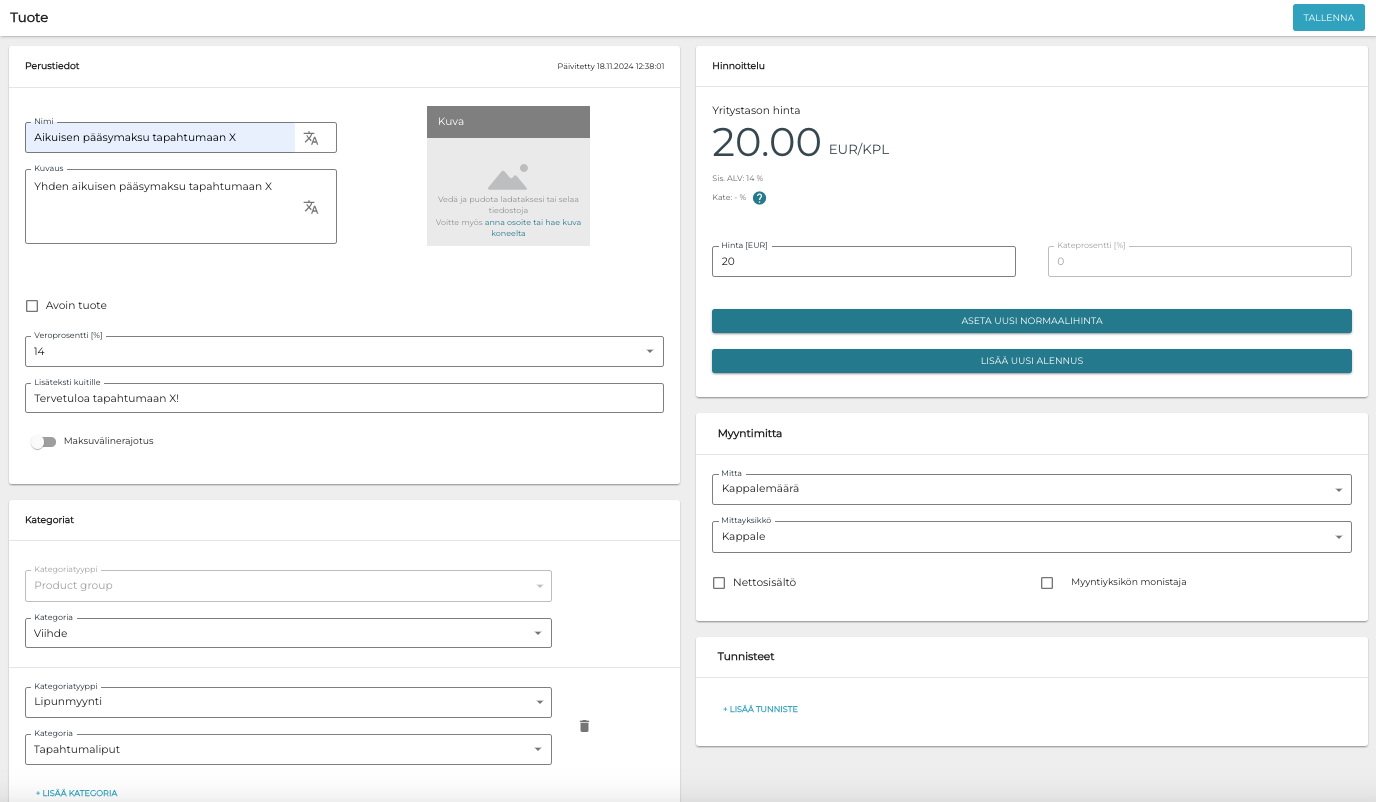Click the translate icon in the Nimi field
The height and width of the screenshot is (802, 1376).
[311, 138]
